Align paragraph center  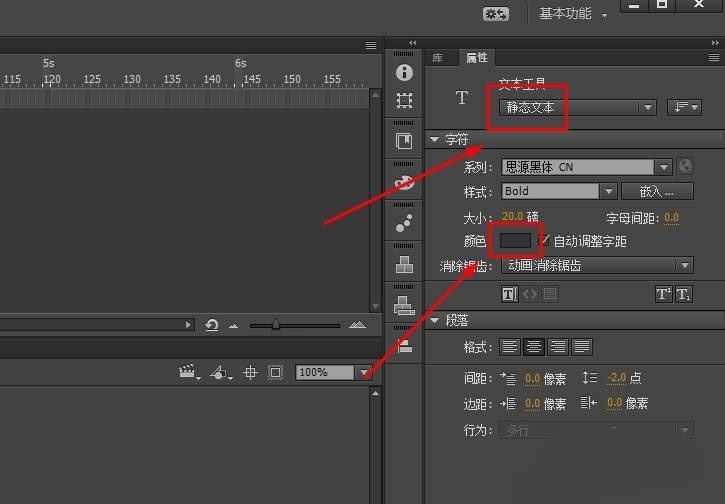[534, 346]
